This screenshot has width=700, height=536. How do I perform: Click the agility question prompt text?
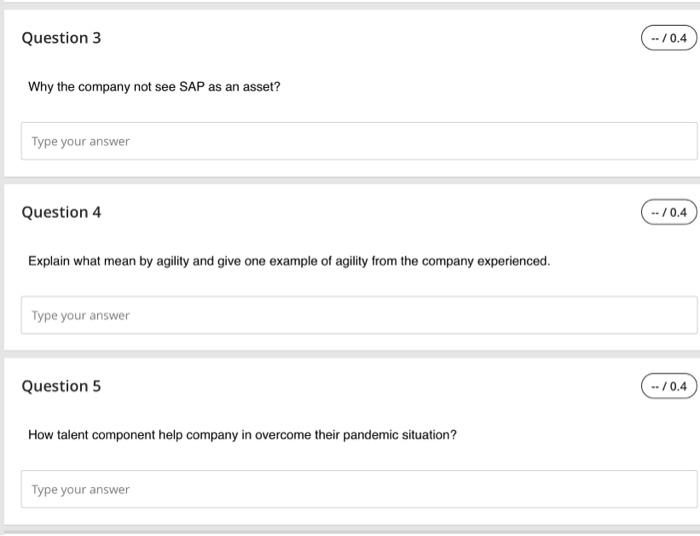click(x=289, y=261)
